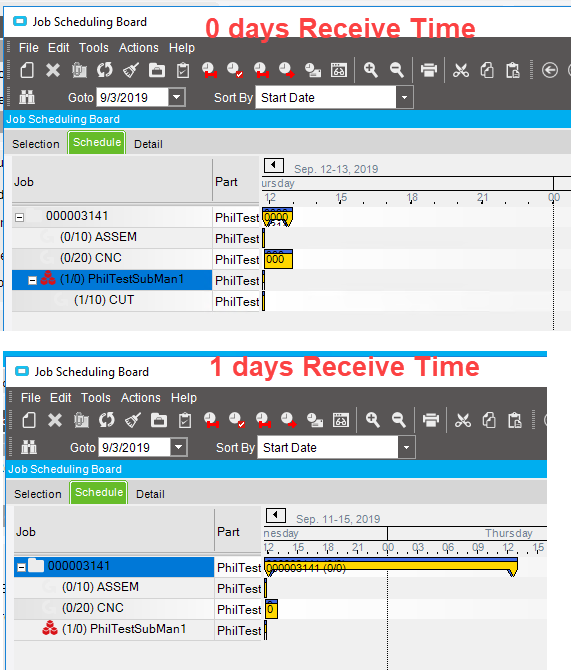Open Goto date dropdown in bottom window
Viewport: 571px width, 670px height.
tap(179, 447)
